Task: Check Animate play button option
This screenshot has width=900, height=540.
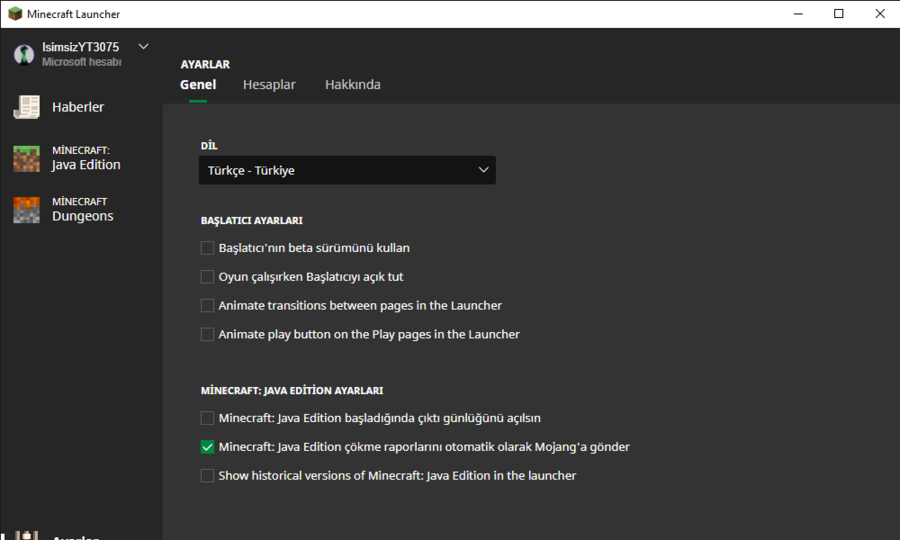Action: click(207, 334)
